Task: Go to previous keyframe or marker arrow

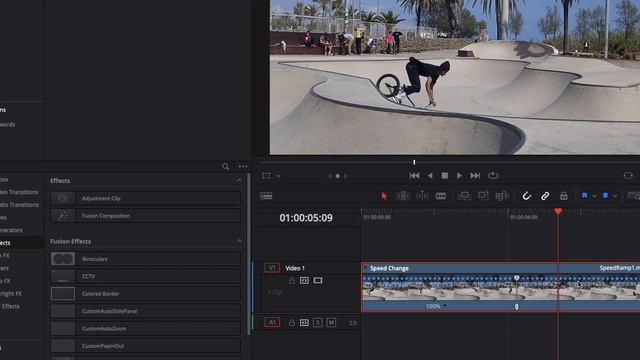Action: point(330,176)
